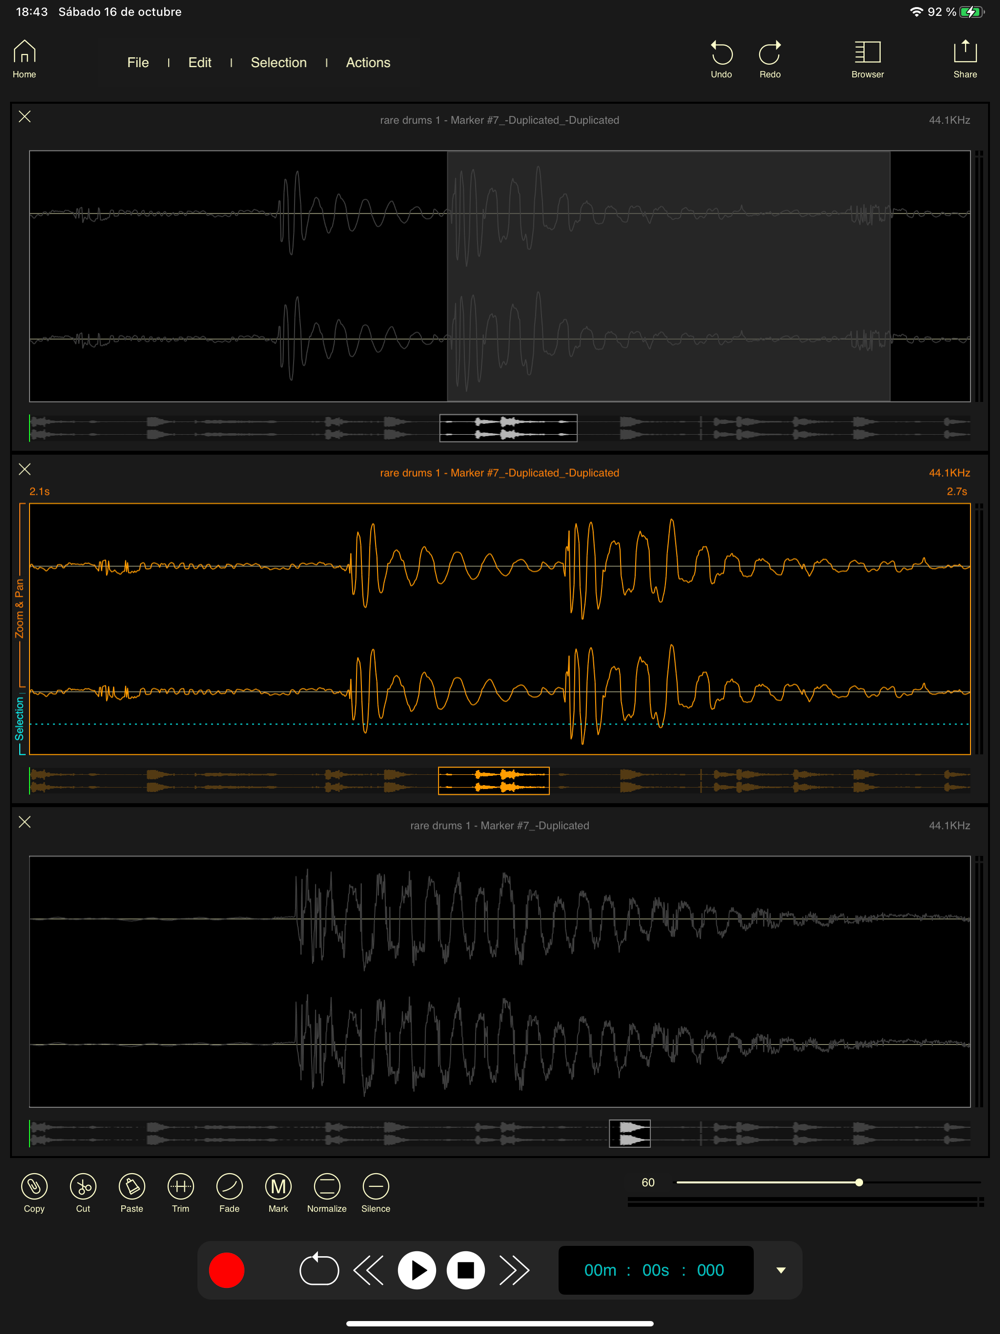Undo the last edit
Screen dimensions: 1000x1334
point(721,59)
